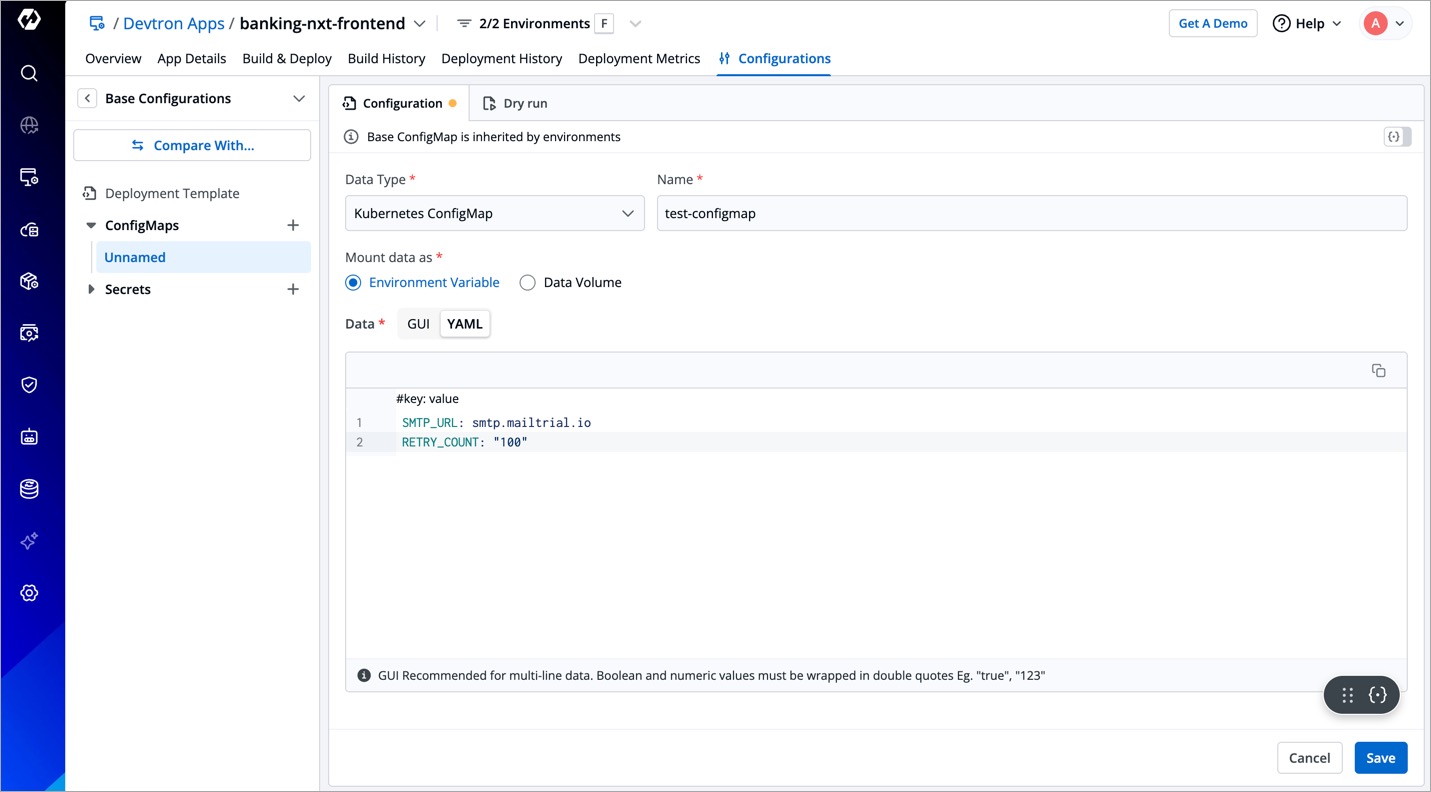This screenshot has width=1431, height=792.
Task: Open the security shield icon in sidebar
Action: 29,385
